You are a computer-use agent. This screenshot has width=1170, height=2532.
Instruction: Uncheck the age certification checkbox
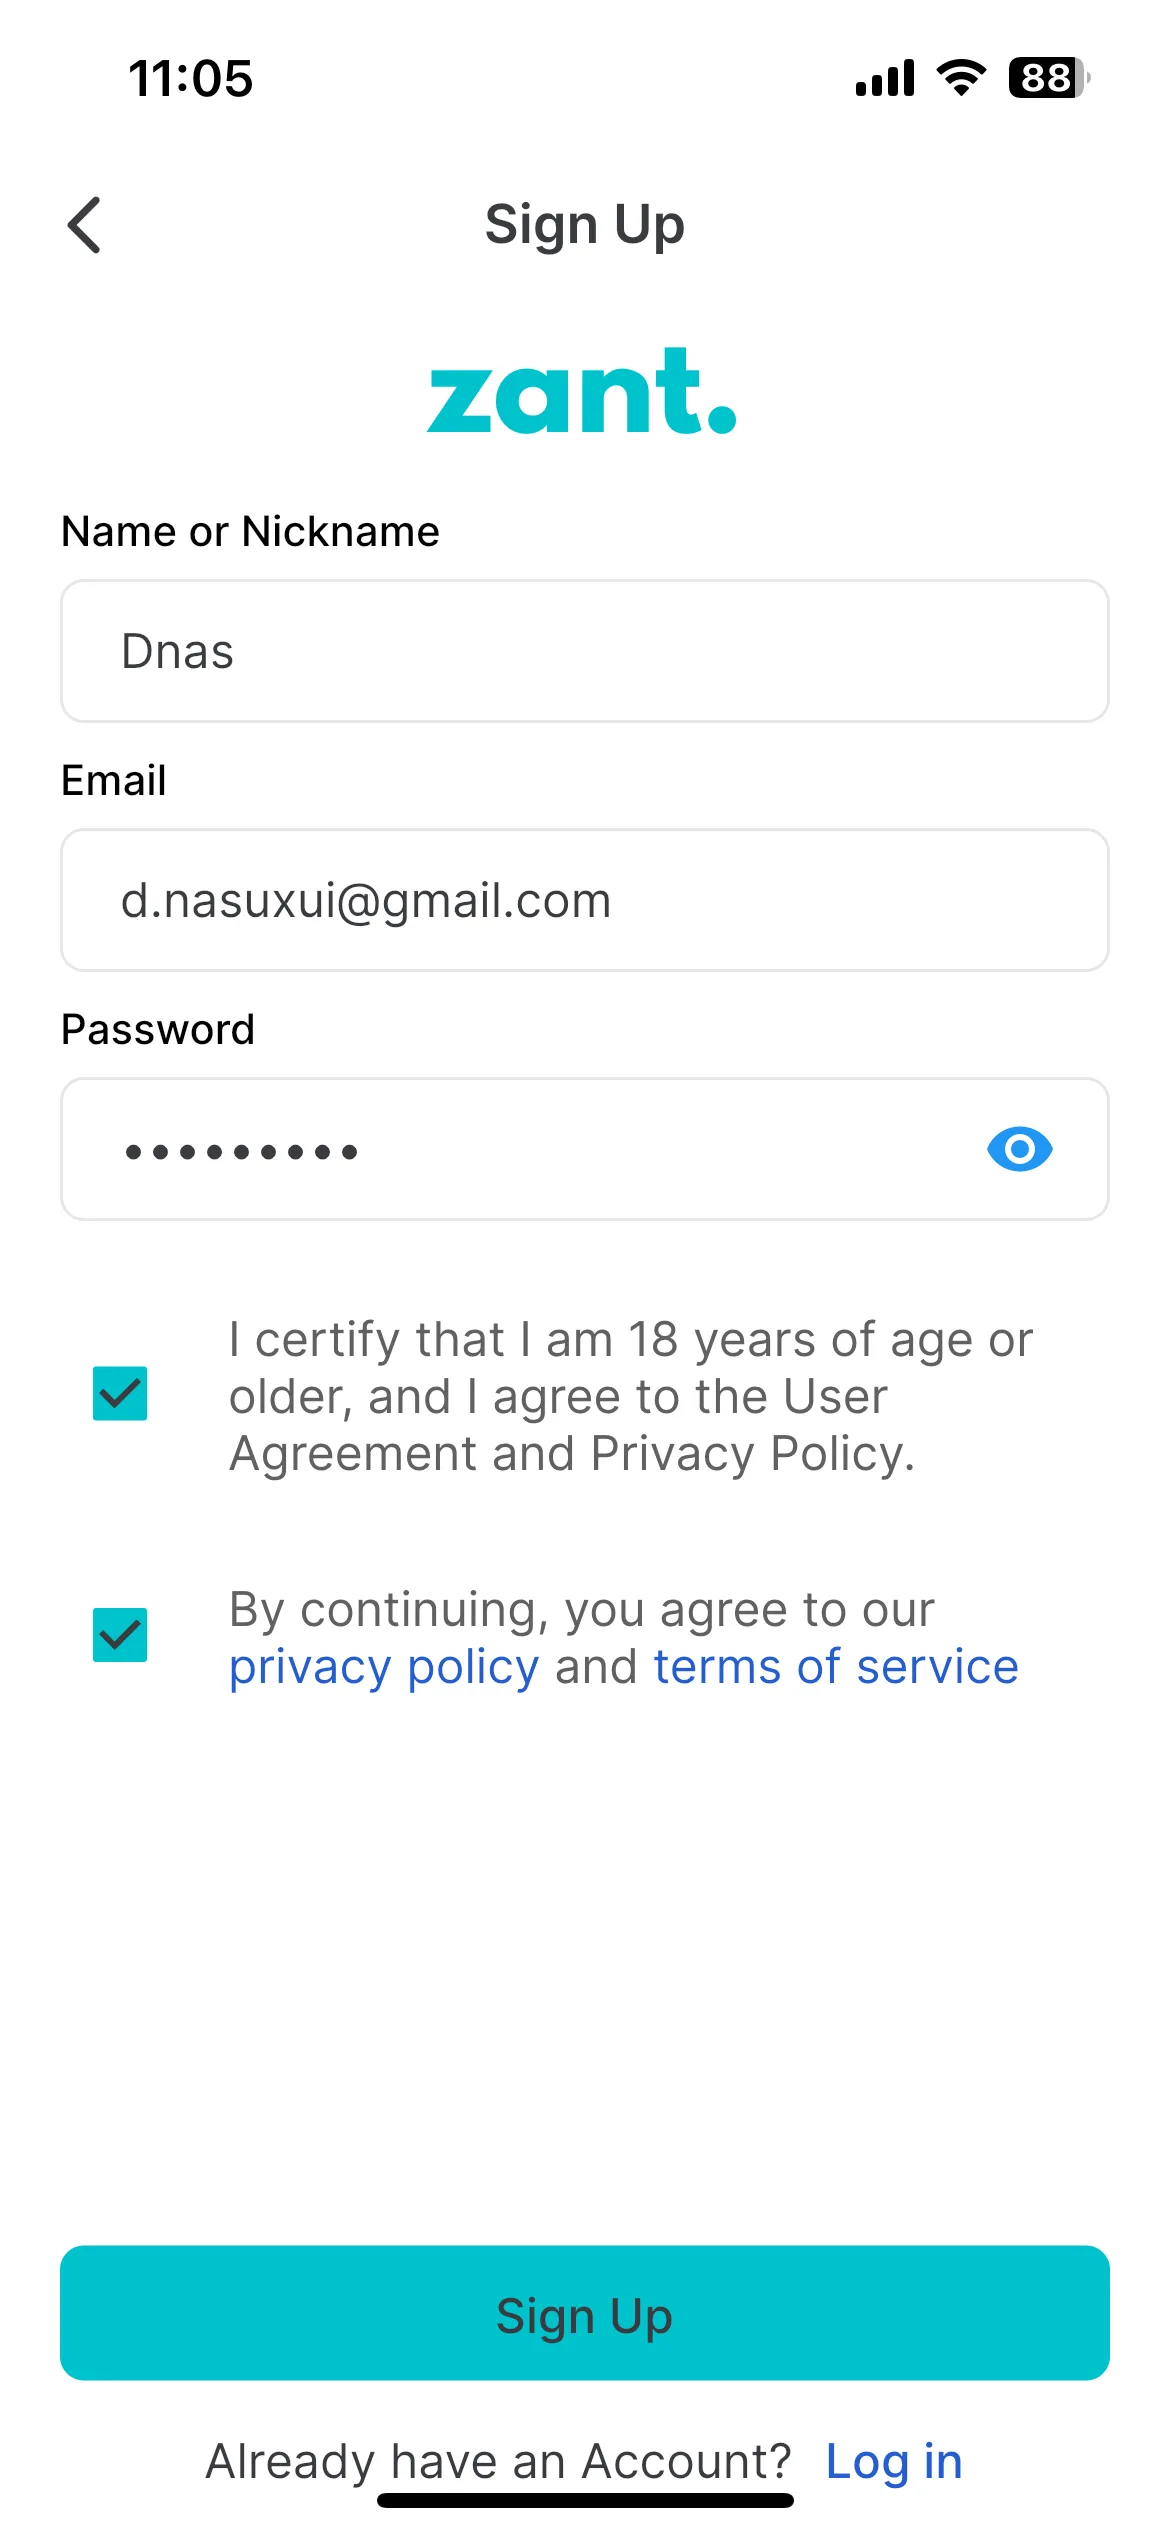(x=120, y=1394)
